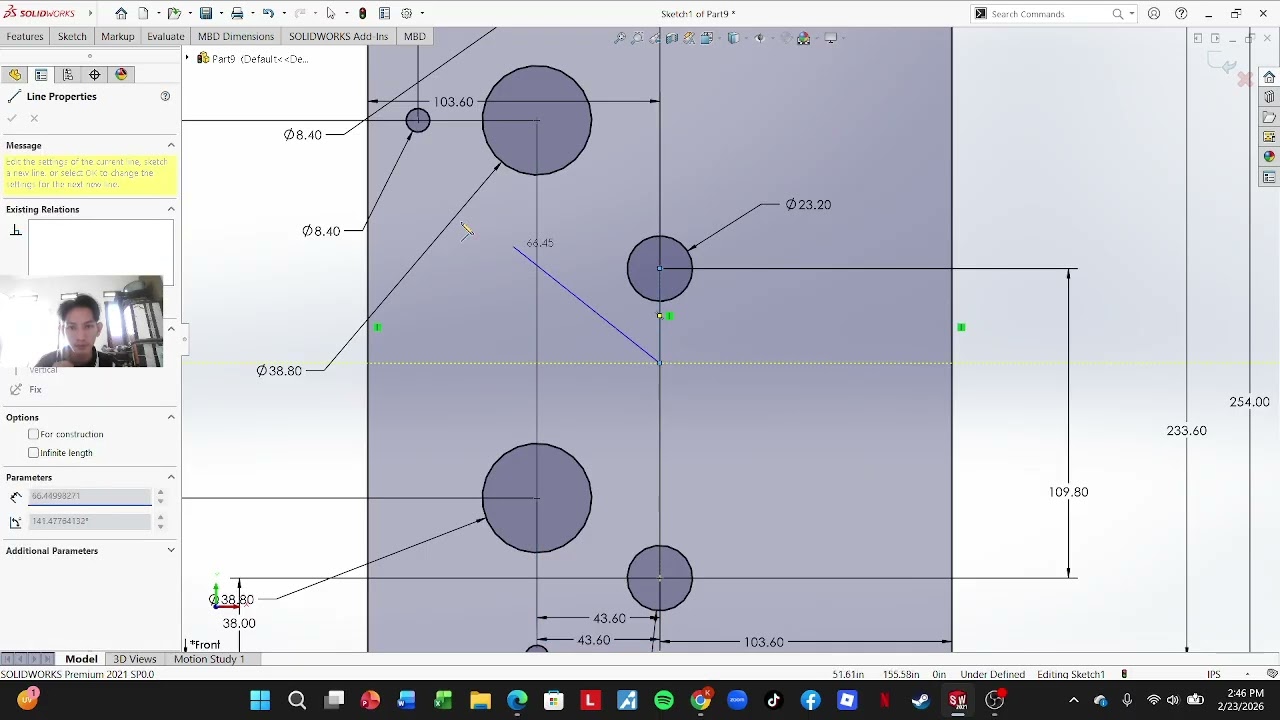
Task: Switch to the Features tab
Action: pyautogui.click(x=25, y=37)
